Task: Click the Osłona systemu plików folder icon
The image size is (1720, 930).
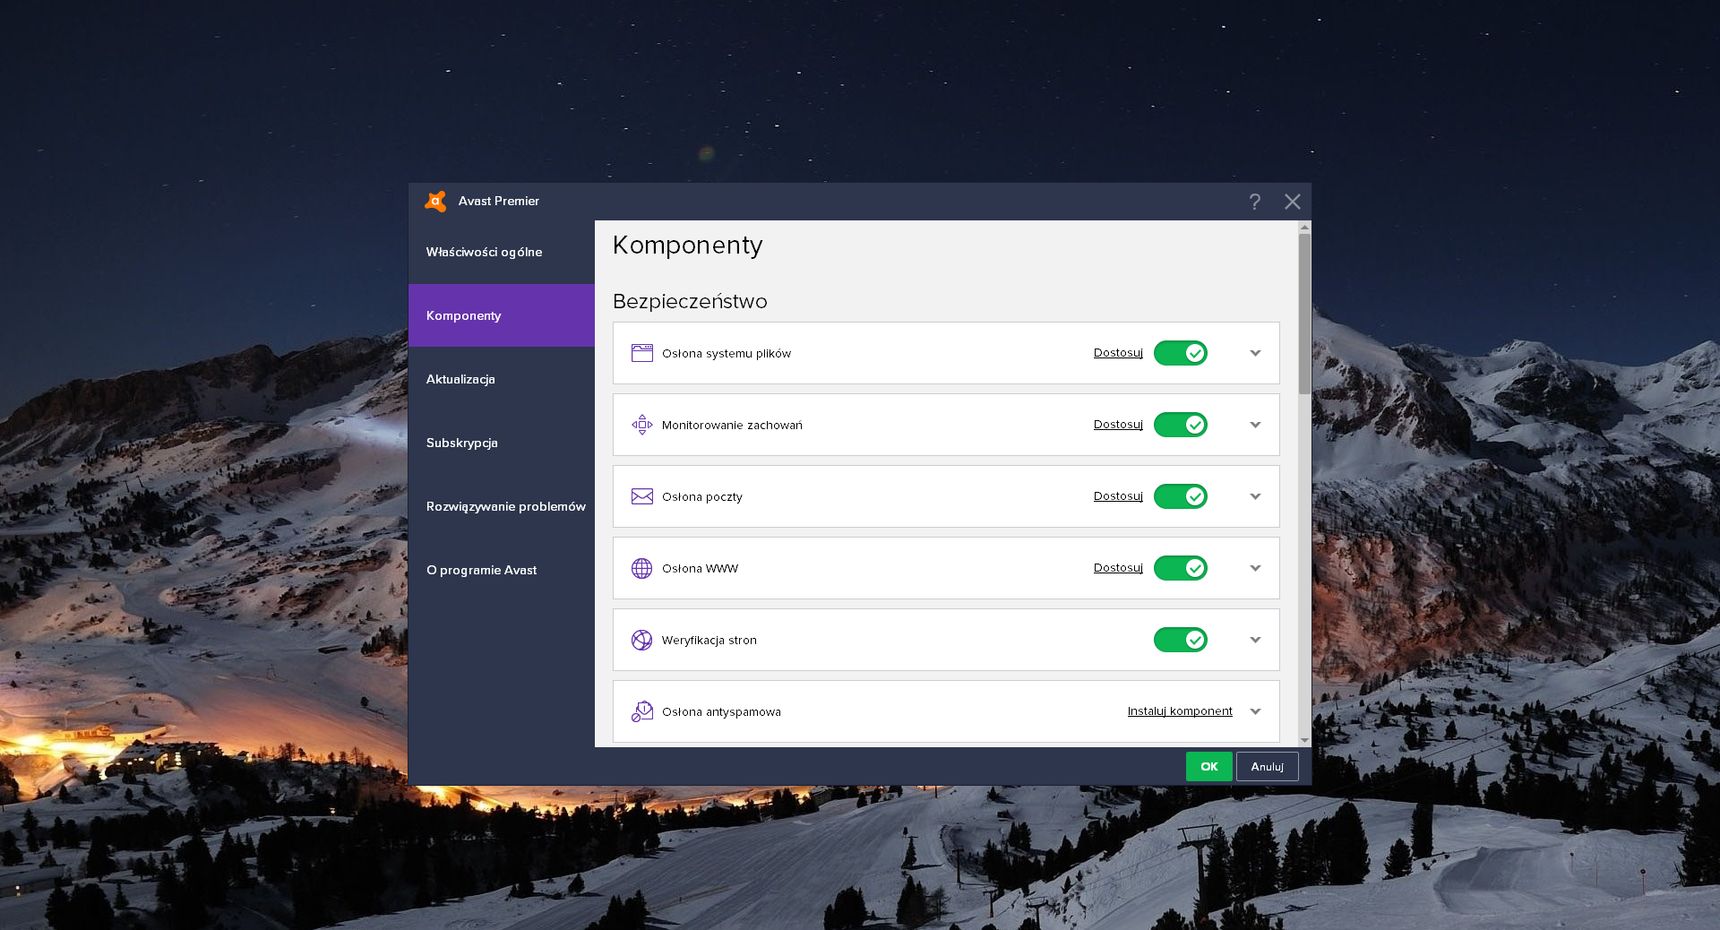Action: [642, 353]
